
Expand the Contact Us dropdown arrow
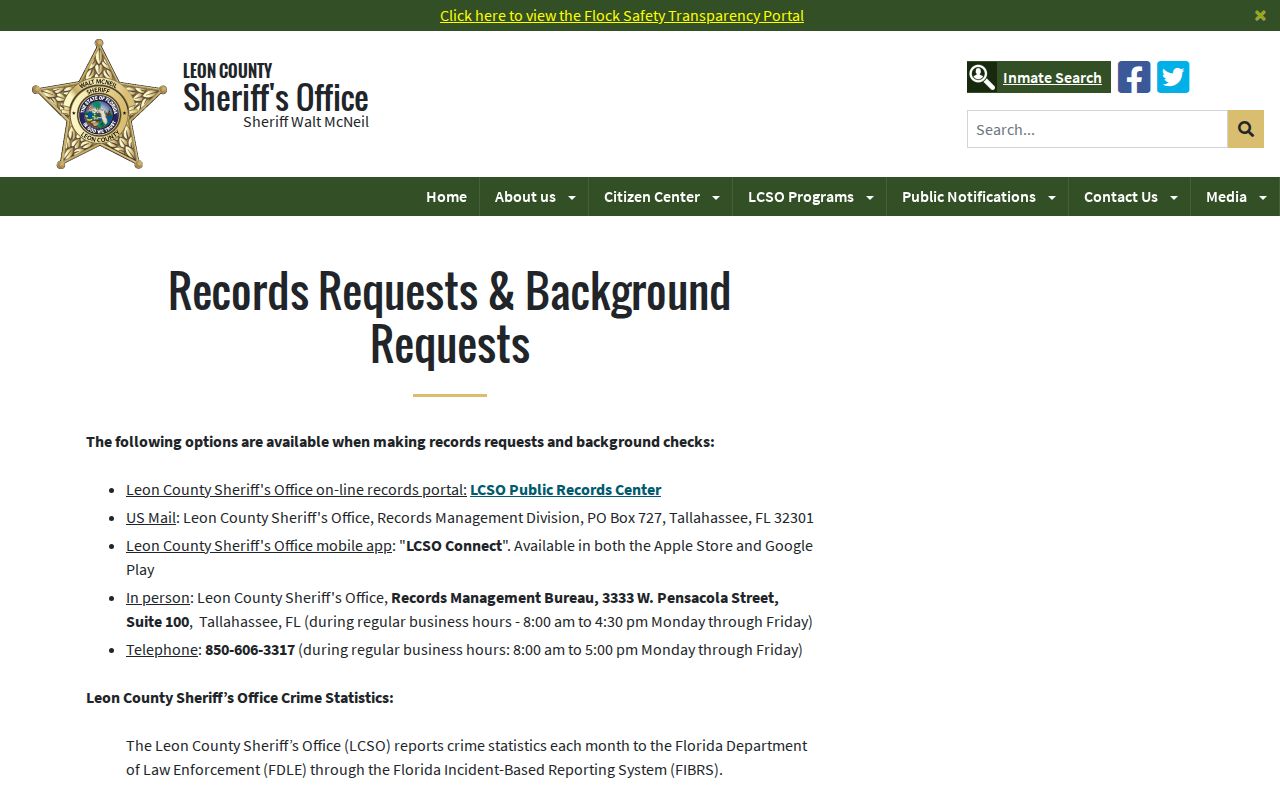pos(1174,198)
